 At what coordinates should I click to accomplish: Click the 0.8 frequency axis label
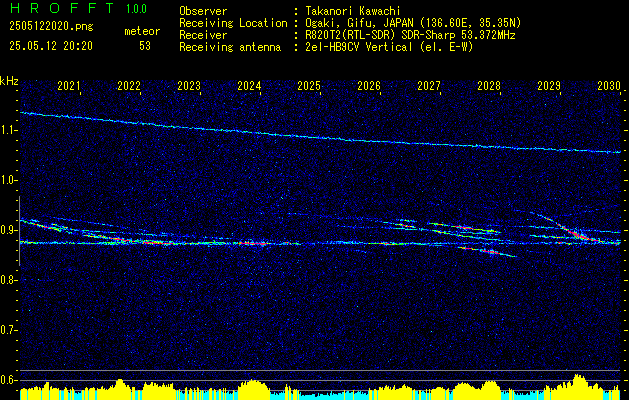pyautogui.click(x=9, y=280)
